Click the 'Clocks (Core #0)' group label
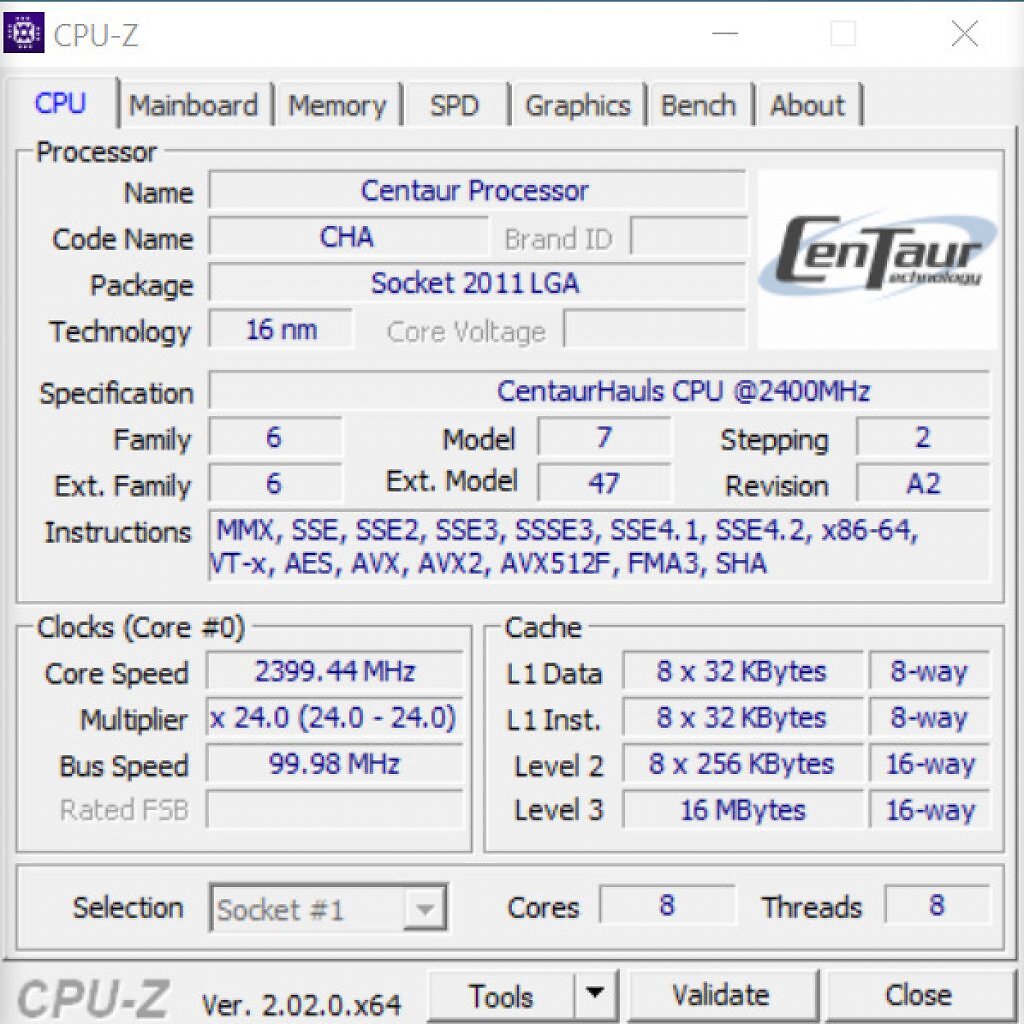The width and height of the screenshot is (1024, 1024). tap(140, 628)
